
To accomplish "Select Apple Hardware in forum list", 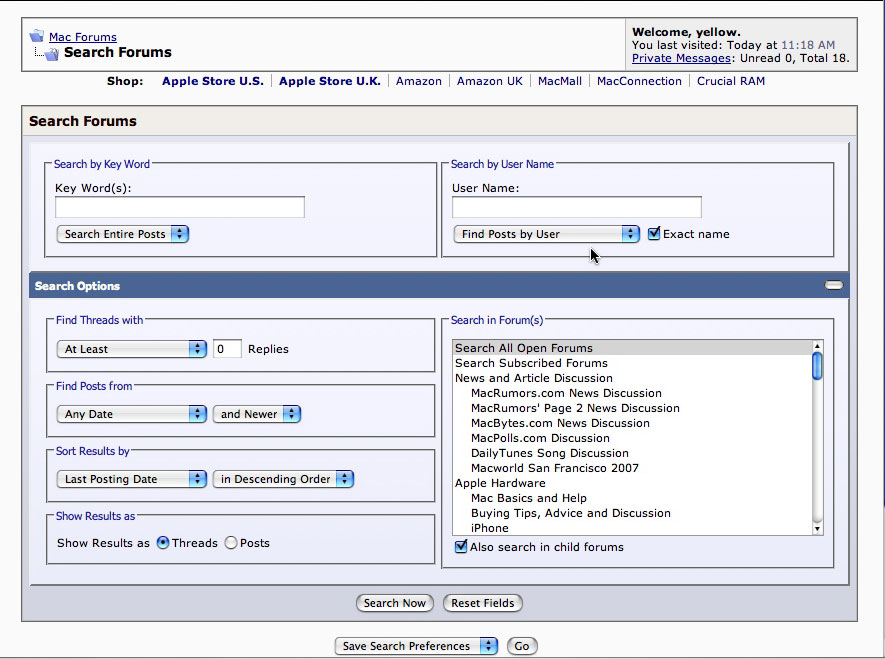I will (632, 483).
